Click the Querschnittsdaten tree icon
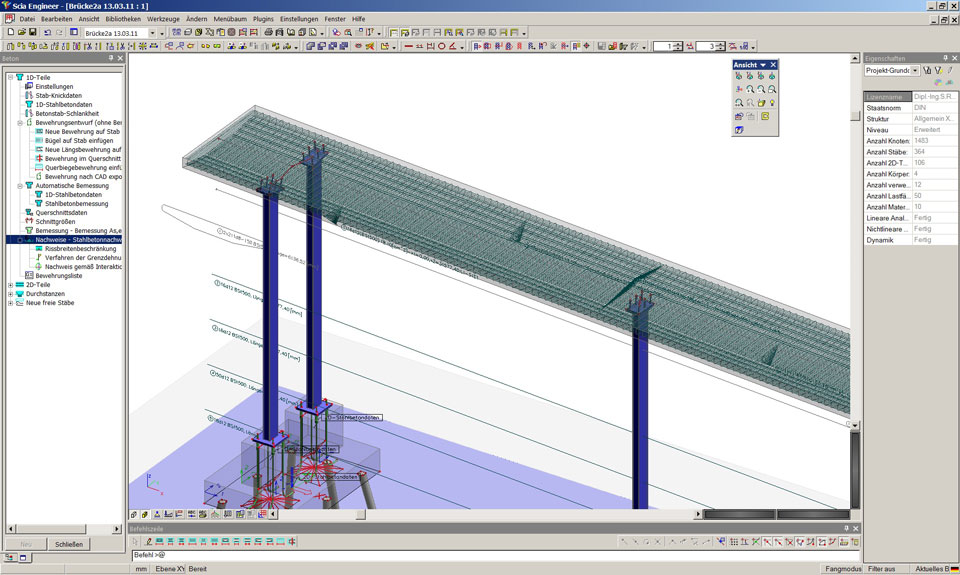 coord(28,212)
